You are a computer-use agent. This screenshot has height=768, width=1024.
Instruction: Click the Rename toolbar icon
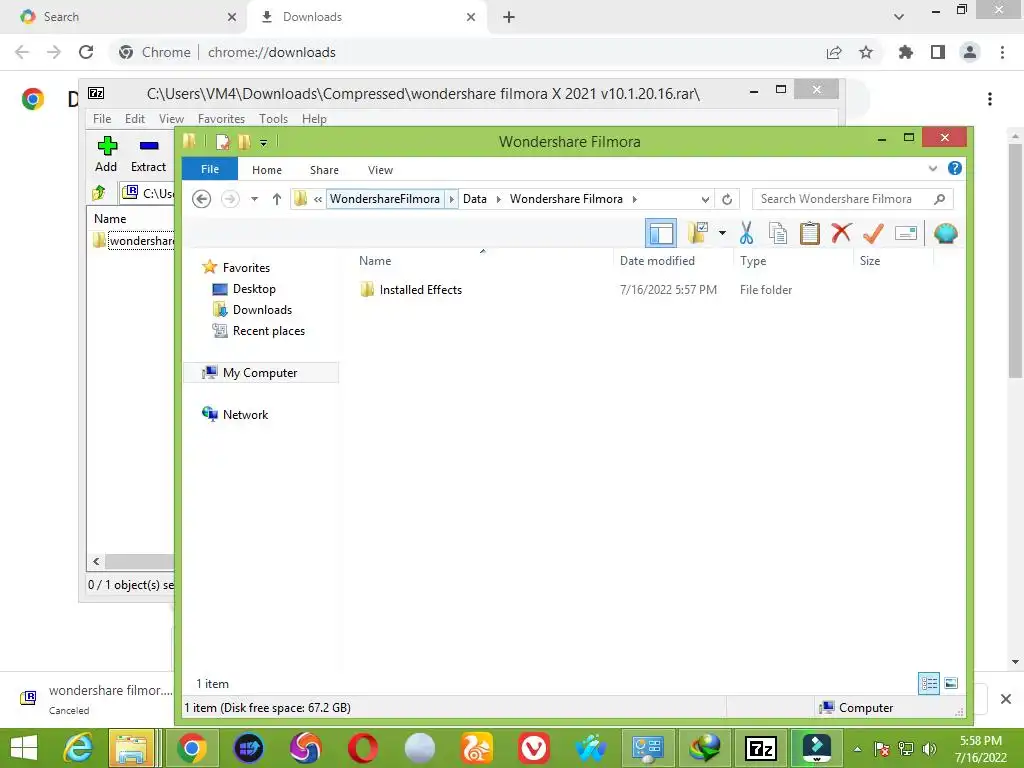click(x=906, y=233)
